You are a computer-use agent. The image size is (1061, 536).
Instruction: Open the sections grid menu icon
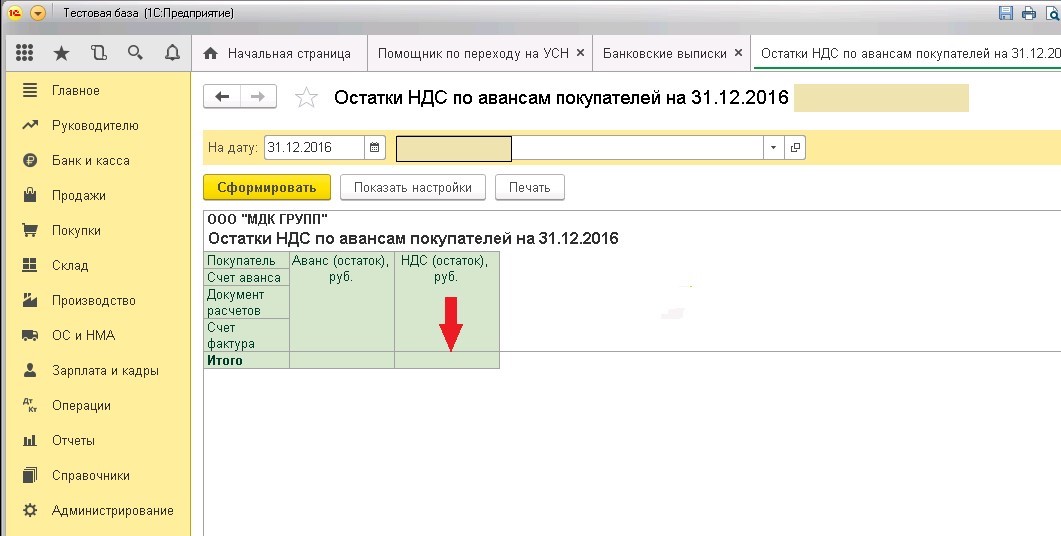(24, 53)
